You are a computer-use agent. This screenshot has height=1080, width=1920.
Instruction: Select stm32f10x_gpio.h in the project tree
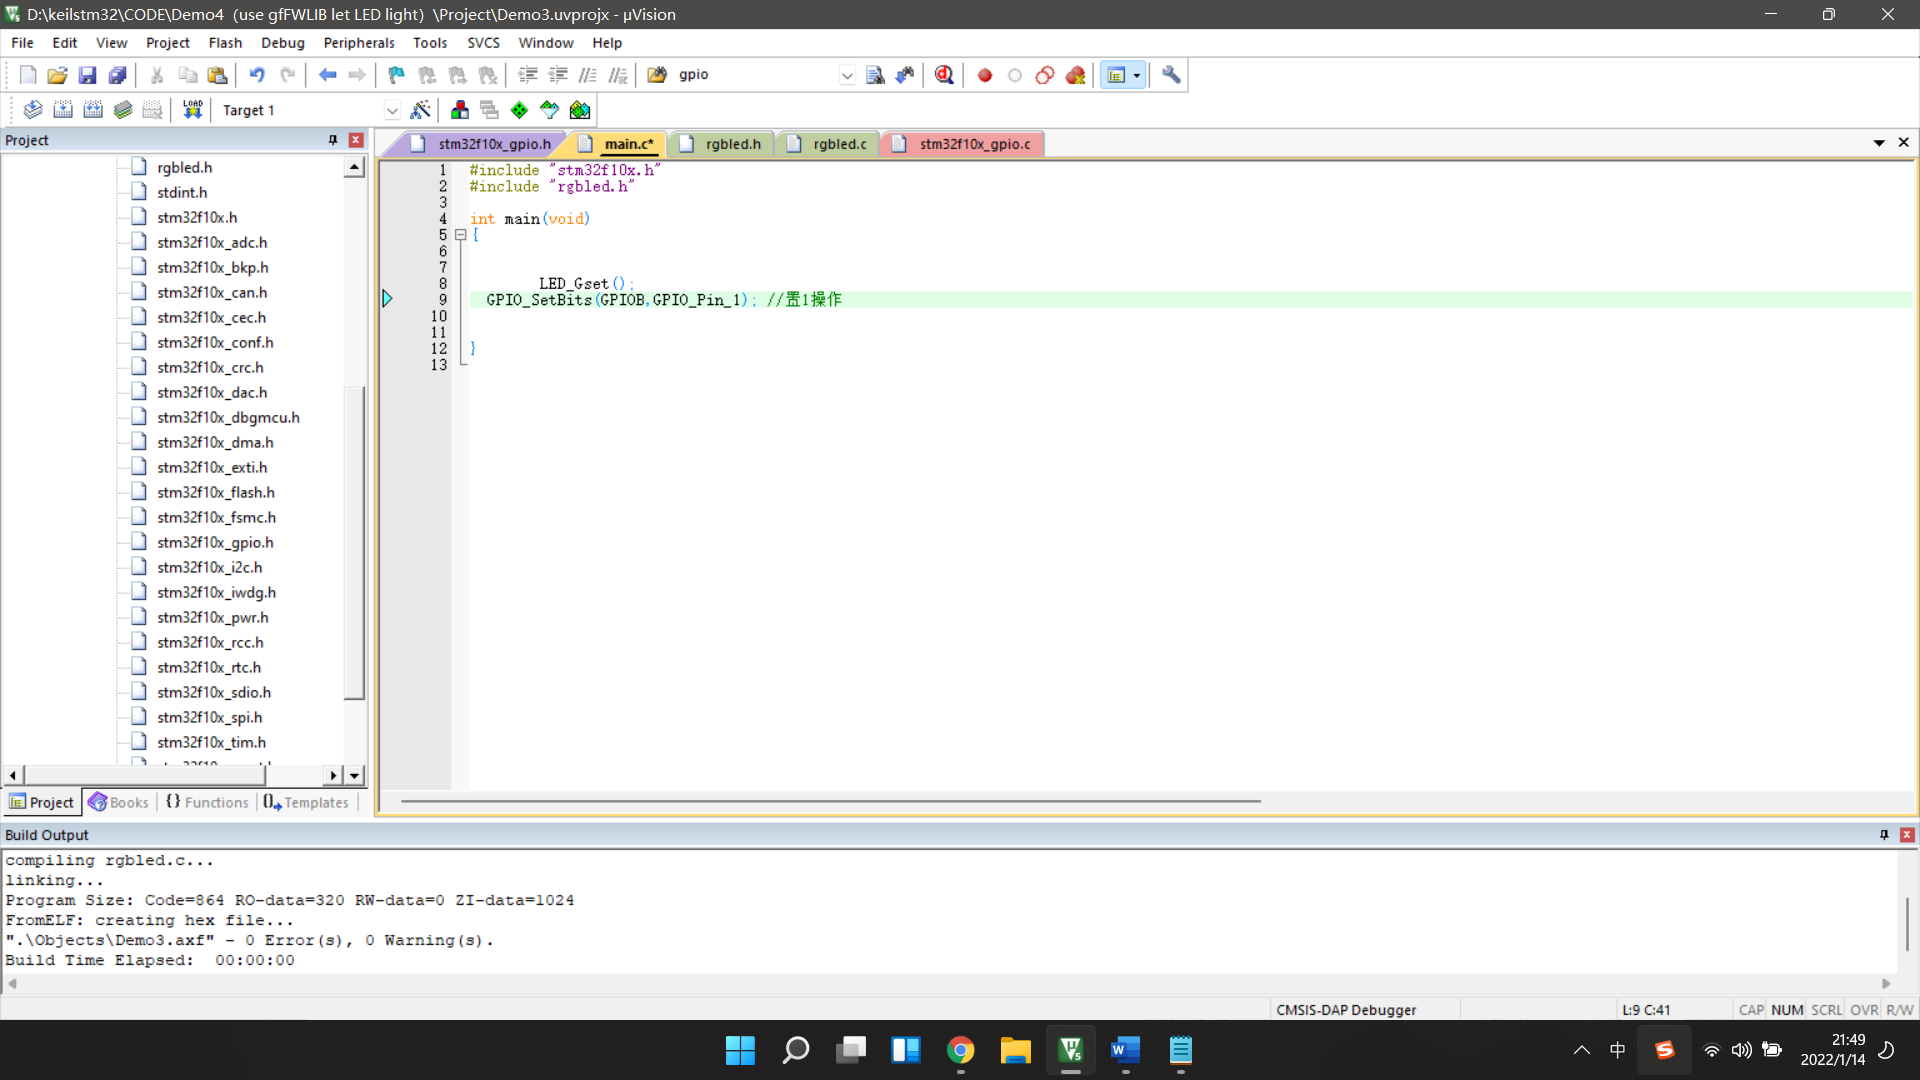215,542
